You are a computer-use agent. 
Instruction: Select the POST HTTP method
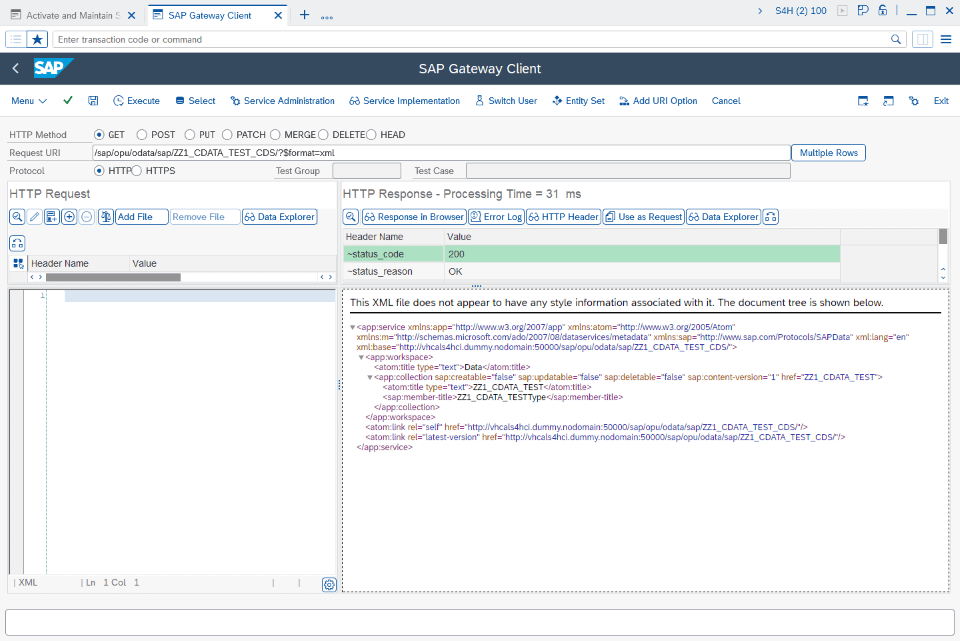(x=143, y=134)
